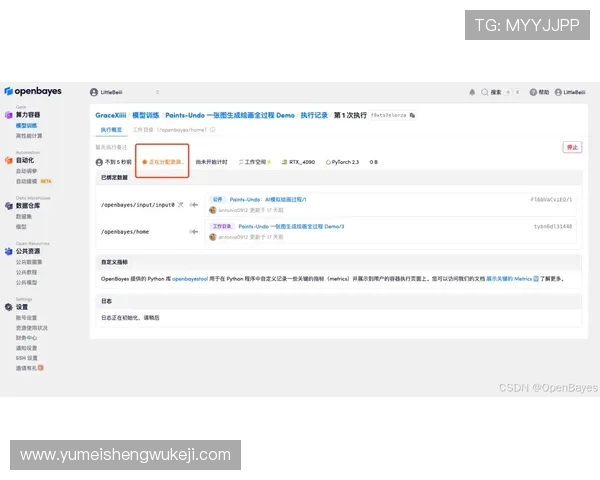This screenshot has height=480, width=600.
Task: Click the 正在分配资源 status indicator
Action: coord(163,162)
